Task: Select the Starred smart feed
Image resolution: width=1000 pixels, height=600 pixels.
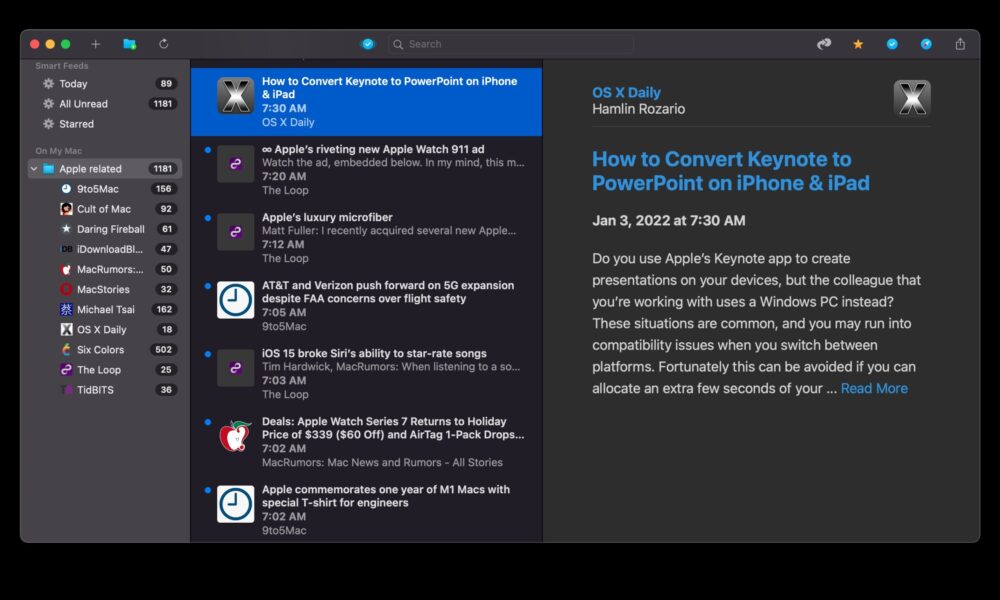Action: tap(105, 124)
